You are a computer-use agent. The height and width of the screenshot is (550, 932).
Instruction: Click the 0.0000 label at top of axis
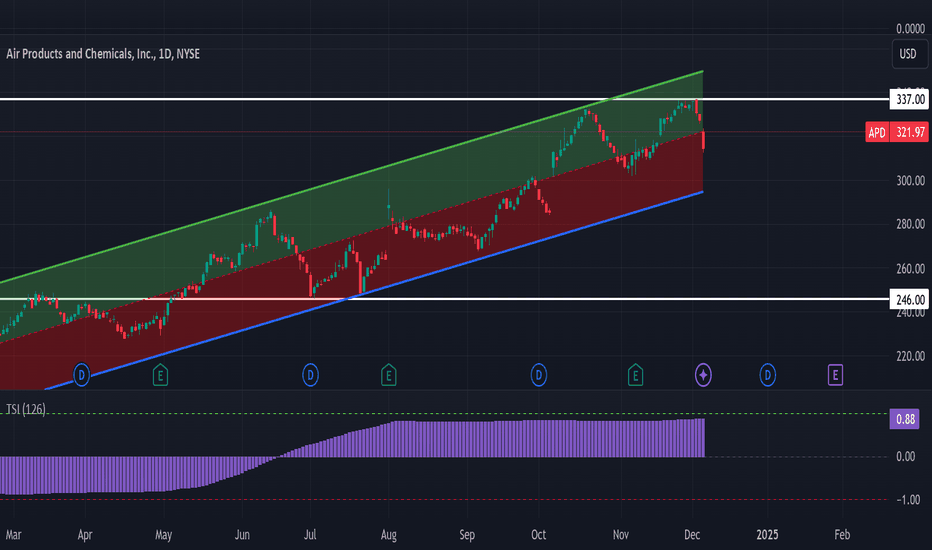point(910,29)
